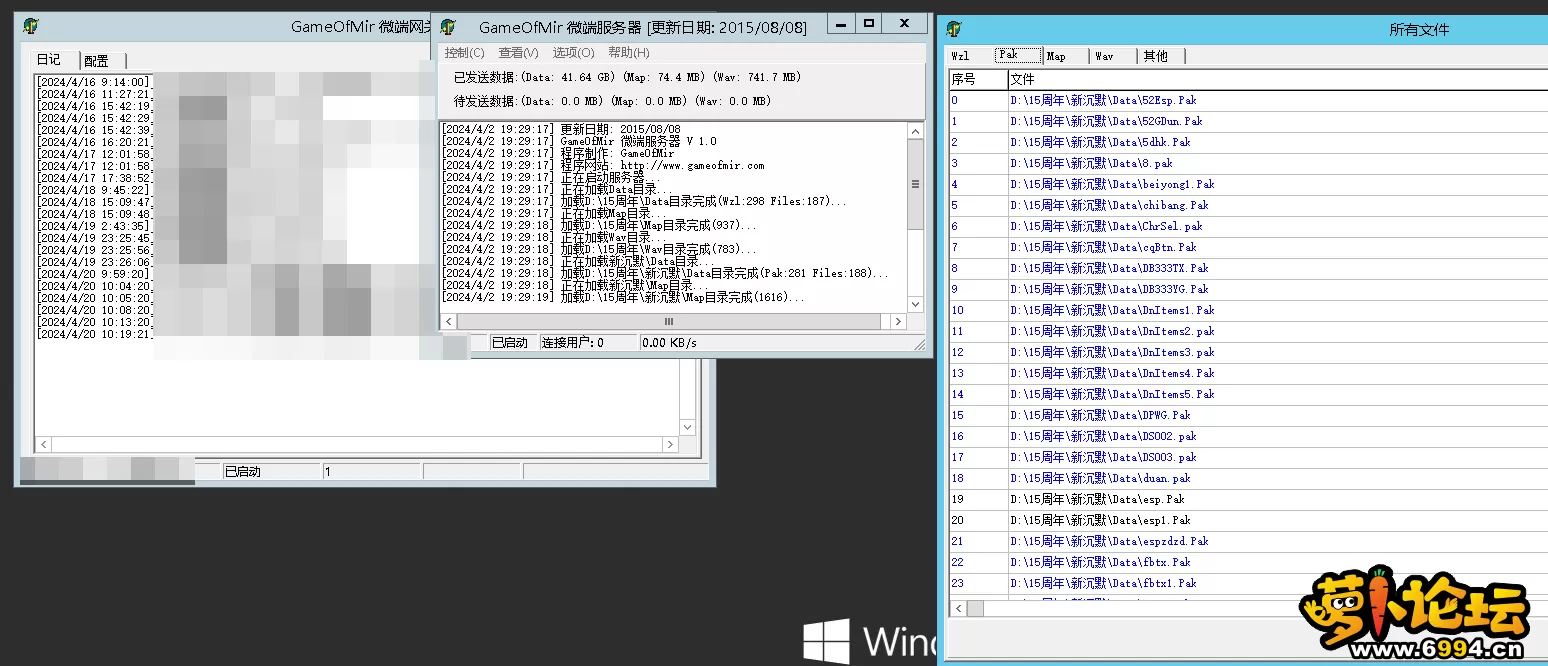Select file row duan.pak
1548x666 pixels.
point(1248,478)
